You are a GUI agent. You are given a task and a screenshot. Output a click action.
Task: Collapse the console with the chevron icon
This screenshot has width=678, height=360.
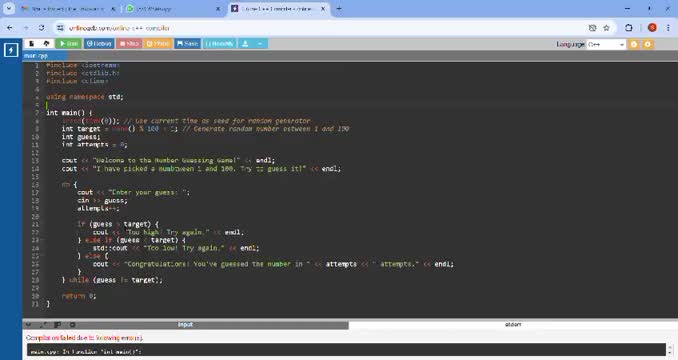[29, 325]
